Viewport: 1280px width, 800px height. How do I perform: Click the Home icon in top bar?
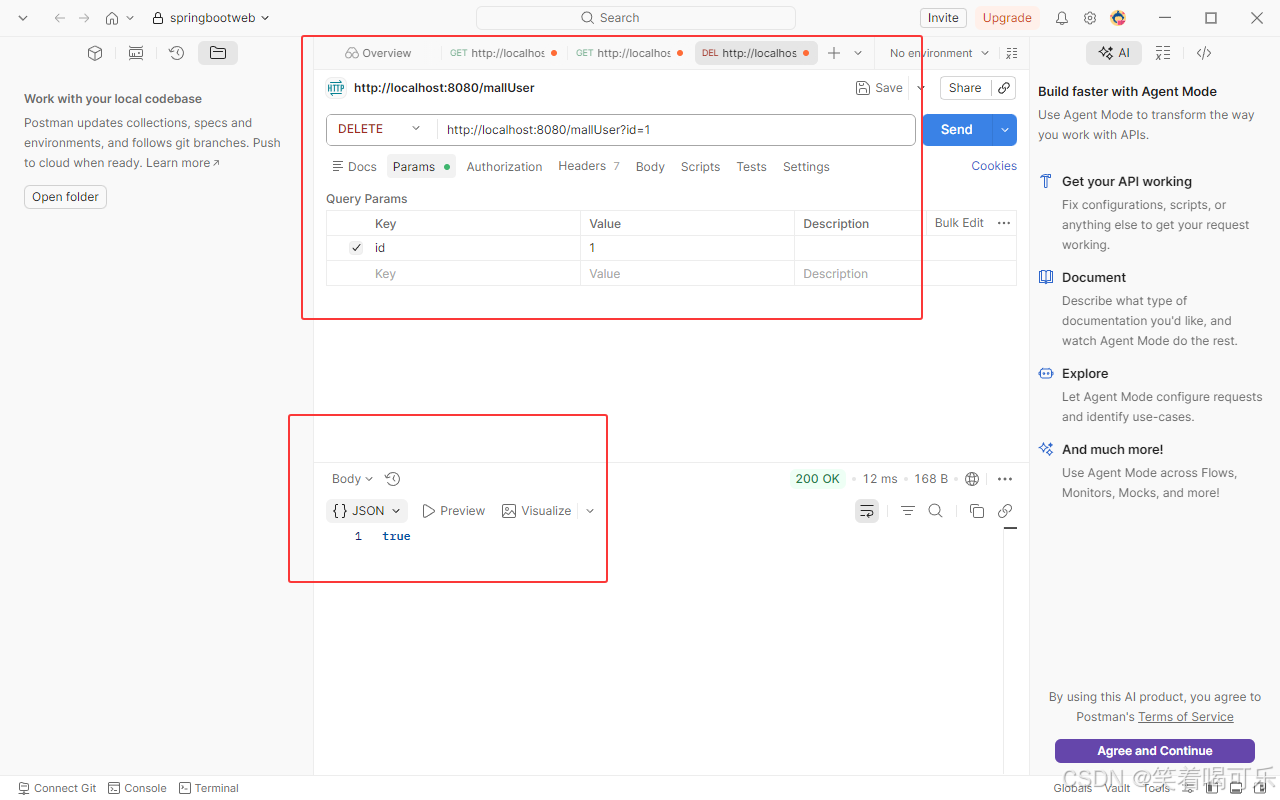(x=112, y=18)
